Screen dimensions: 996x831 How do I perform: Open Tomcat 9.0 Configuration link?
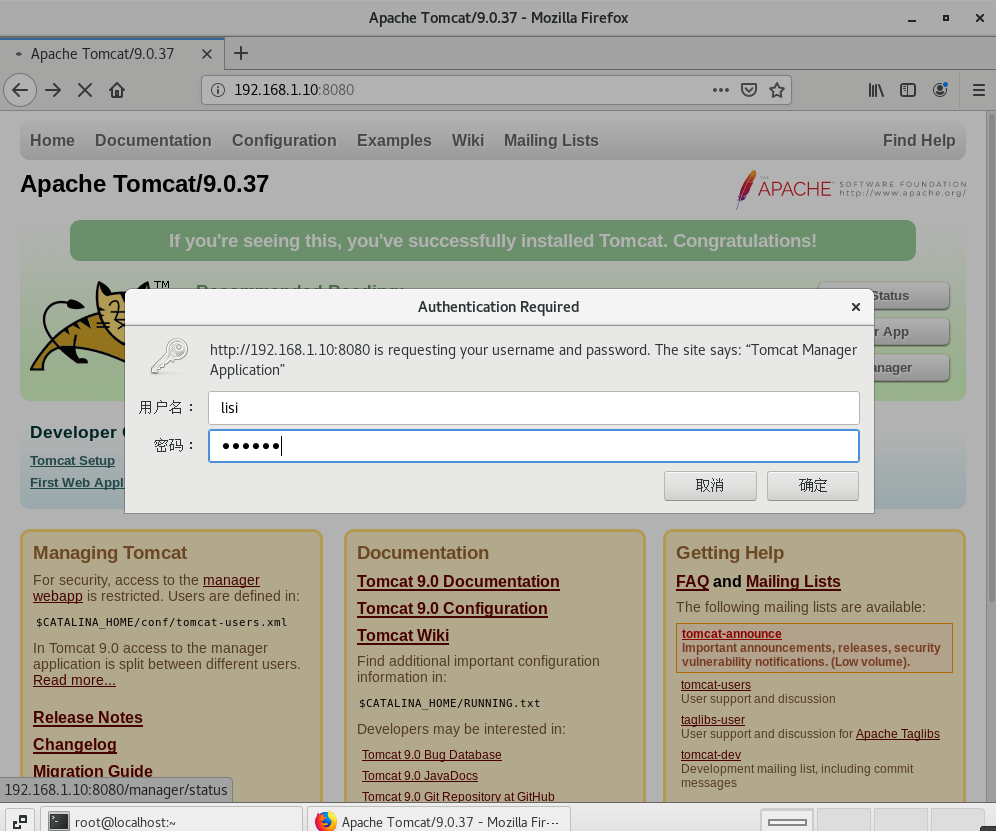(x=452, y=609)
